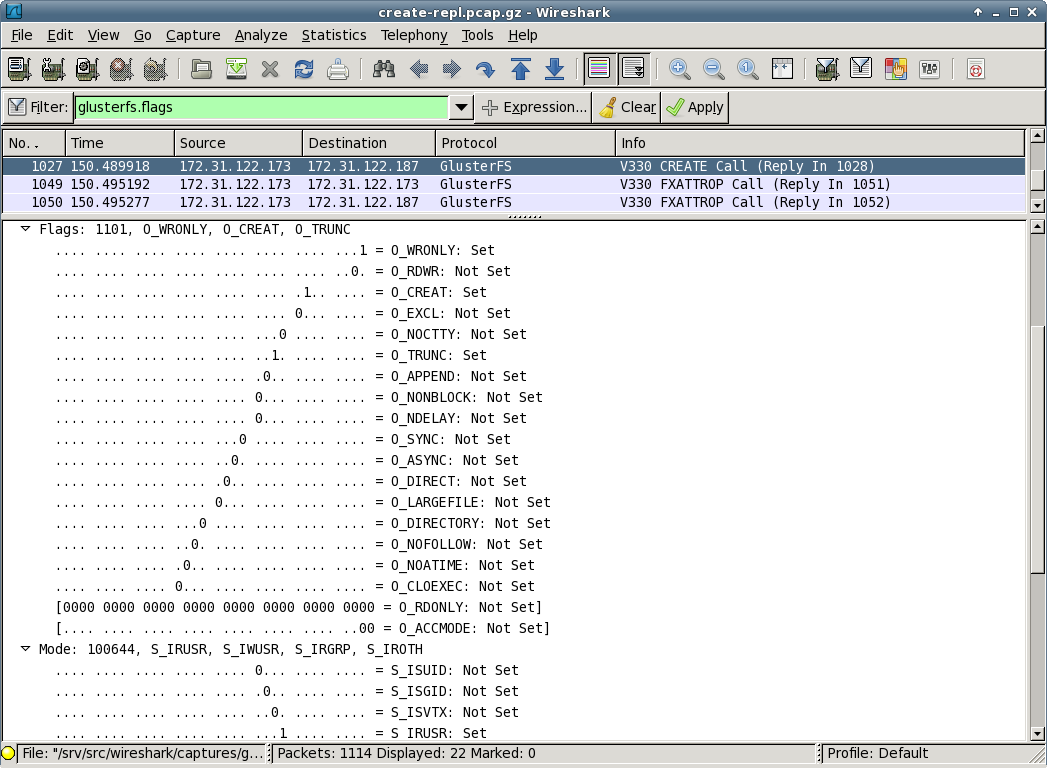Open the Expression builder button

click(535, 108)
